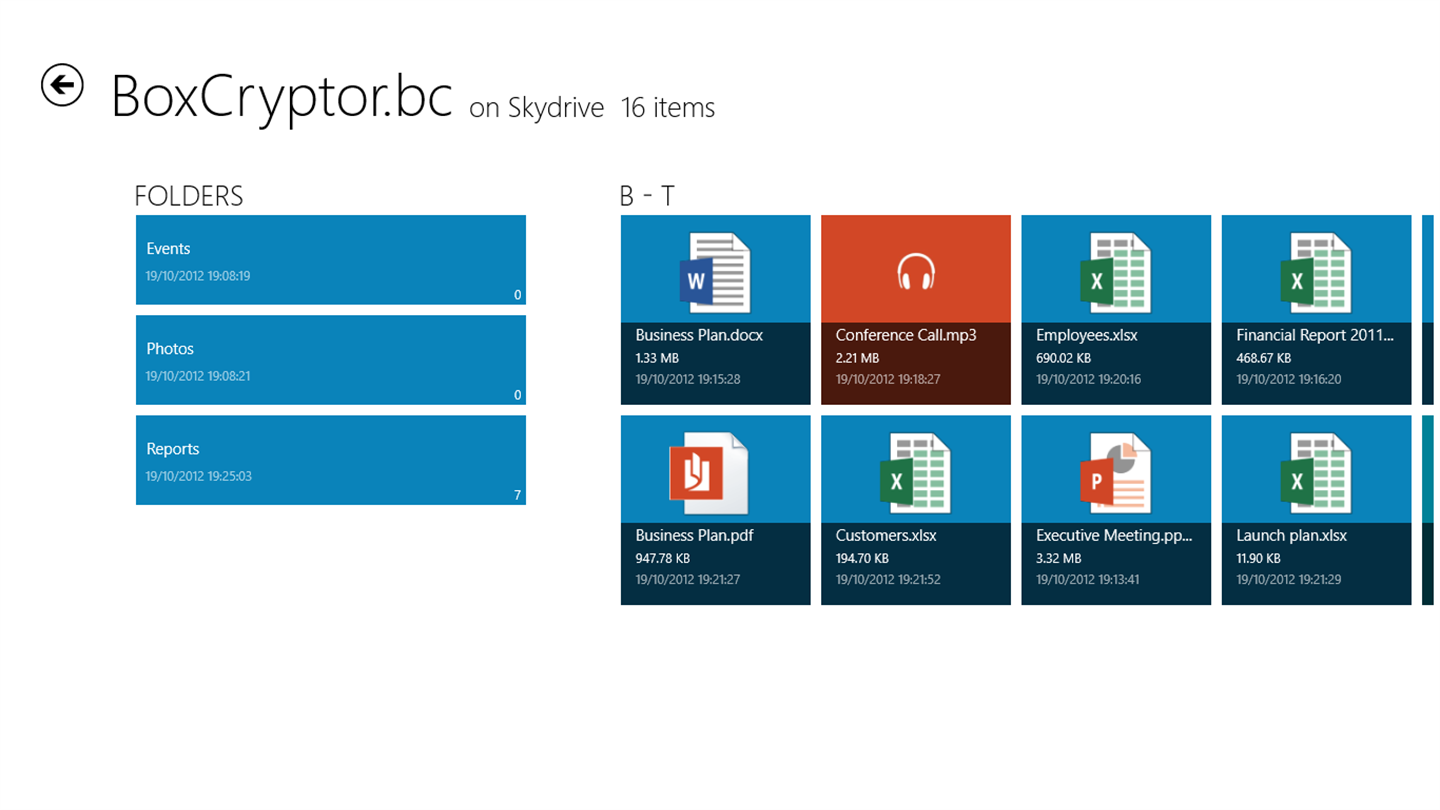Click the 16 items count text
1440x810 pixels.
[668, 108]
